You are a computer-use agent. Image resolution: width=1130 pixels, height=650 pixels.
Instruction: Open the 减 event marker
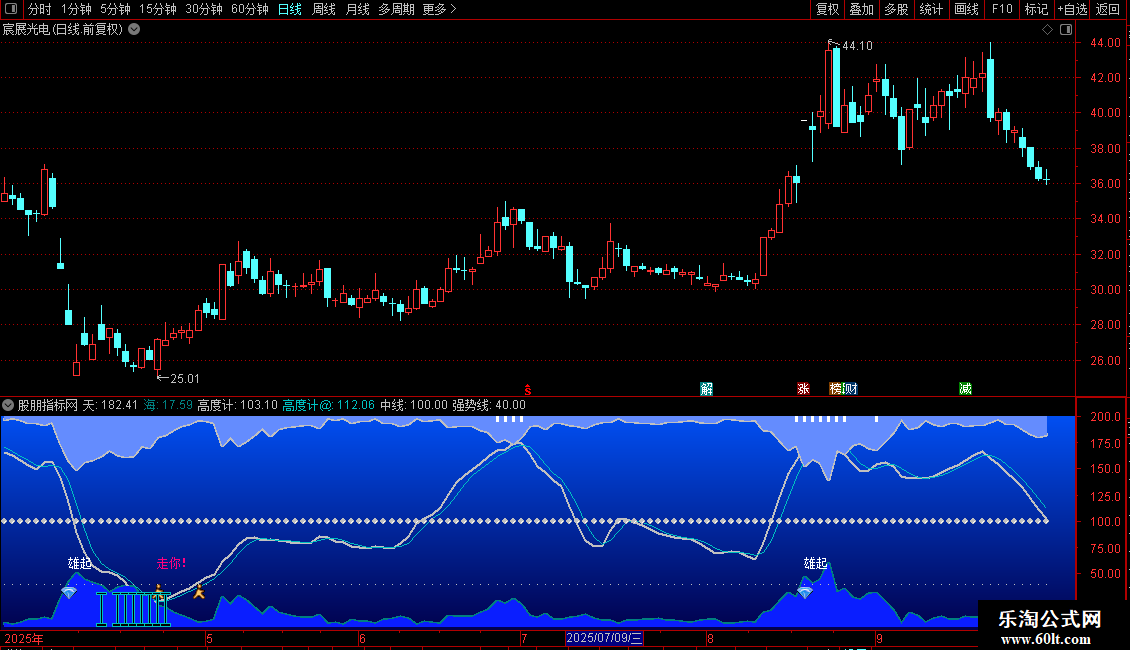965,388
